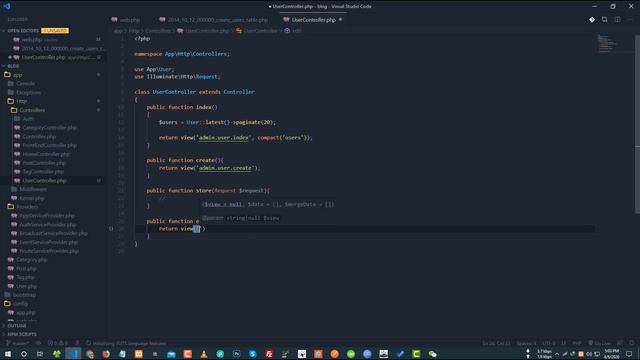640x360 pixels.
Task: Open FileZilla from the taskbar
Action: point(269,354)
